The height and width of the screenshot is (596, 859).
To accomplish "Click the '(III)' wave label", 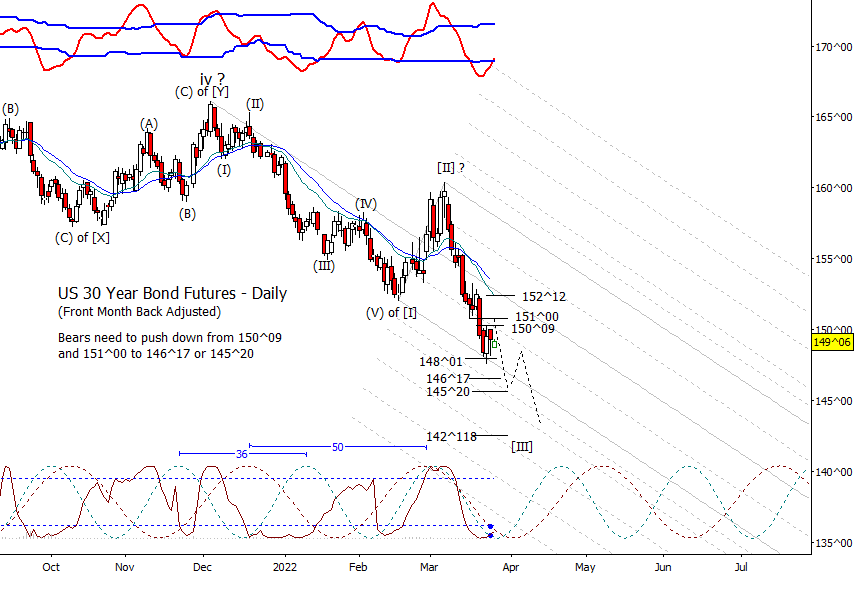I will click(x=324, y=266).
